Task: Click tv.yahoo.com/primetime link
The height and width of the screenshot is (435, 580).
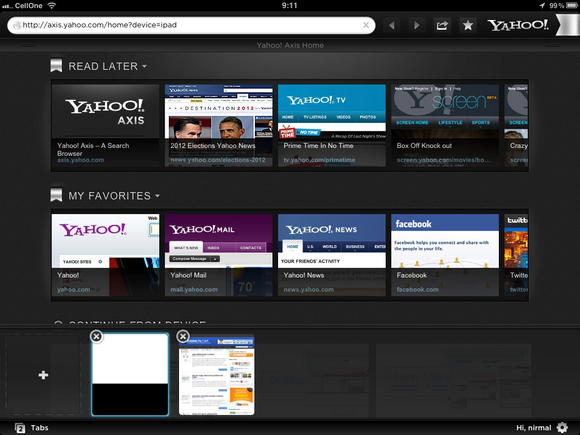Action: tap(319, 160)
